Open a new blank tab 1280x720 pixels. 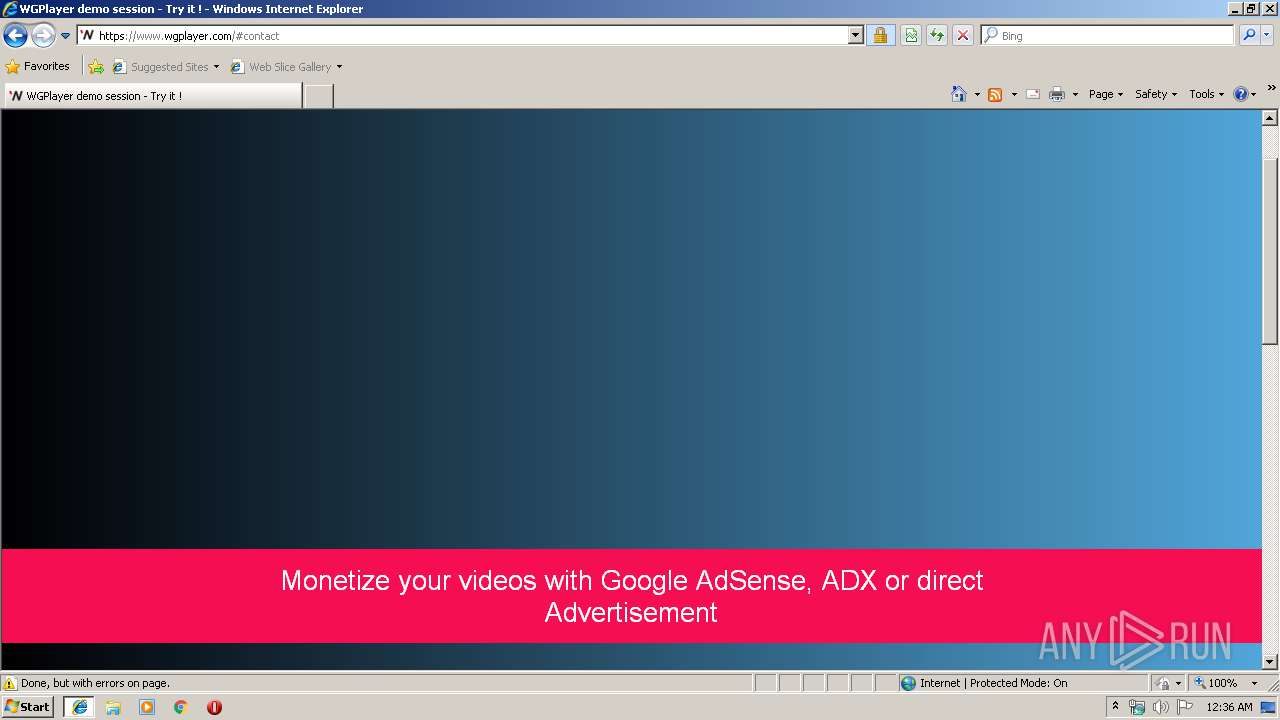[318, 96]
